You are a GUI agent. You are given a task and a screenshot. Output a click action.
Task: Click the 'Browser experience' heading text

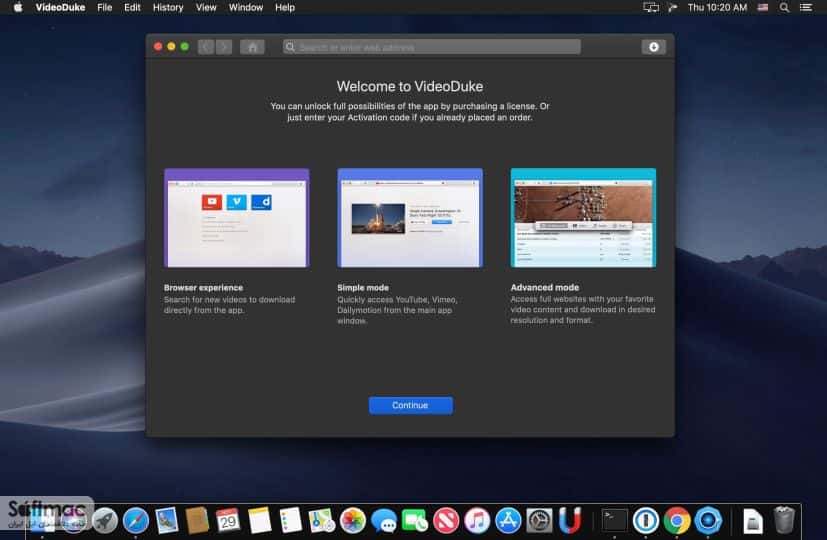click(x=203, y=287)
